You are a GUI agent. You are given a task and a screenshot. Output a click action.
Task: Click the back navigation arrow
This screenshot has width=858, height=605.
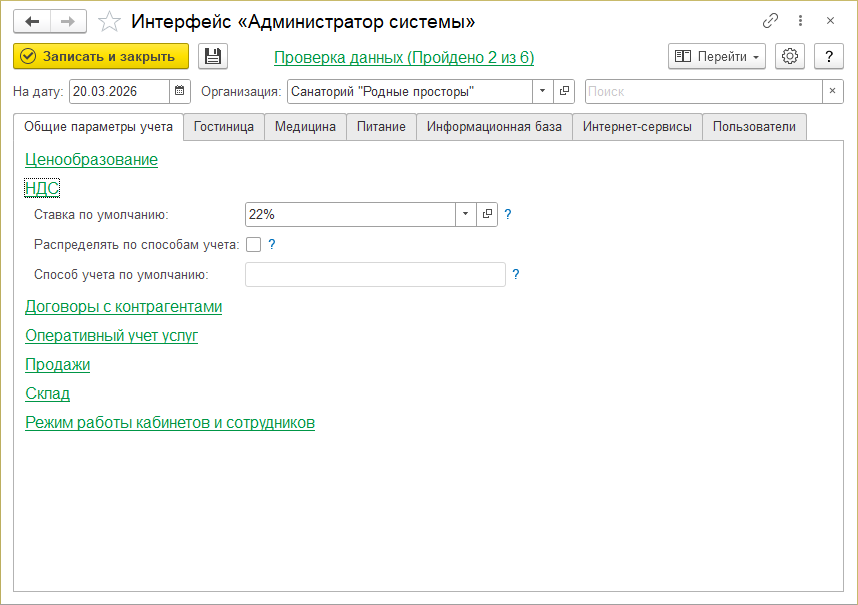(31, 21)
